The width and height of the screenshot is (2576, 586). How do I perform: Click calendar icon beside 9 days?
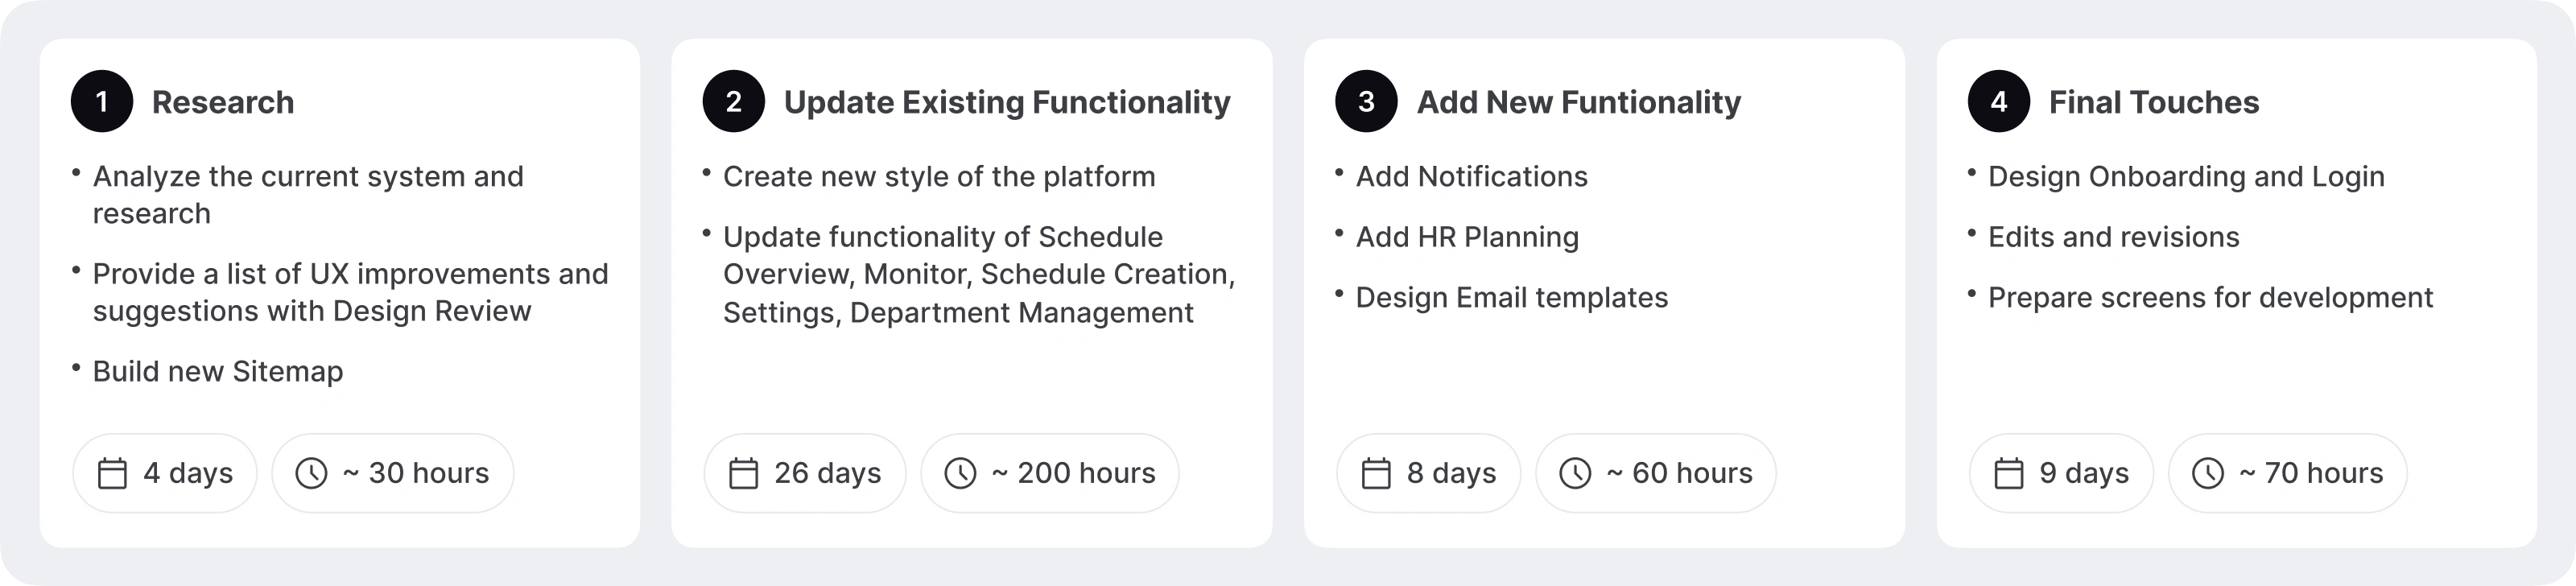point(2009,473)
